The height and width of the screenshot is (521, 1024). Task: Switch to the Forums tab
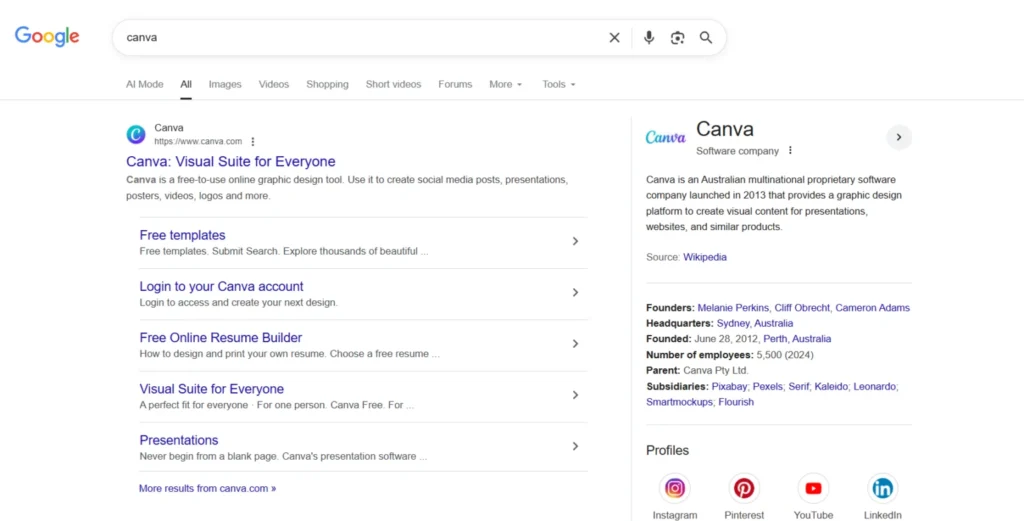[x=455, y=84]
